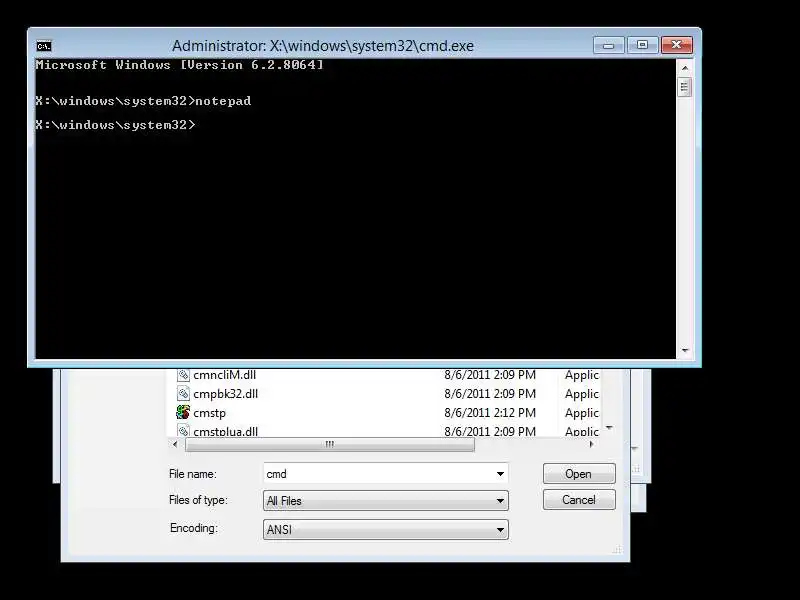
Task: Click the cmncliM.dll file name
Action: [224, 375]
